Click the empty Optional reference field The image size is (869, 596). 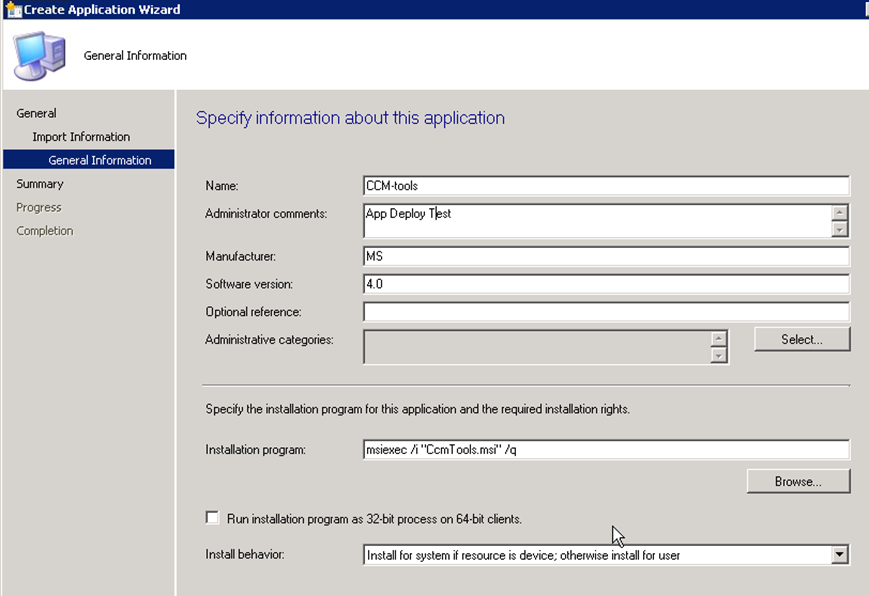click(x=606, y=312)
